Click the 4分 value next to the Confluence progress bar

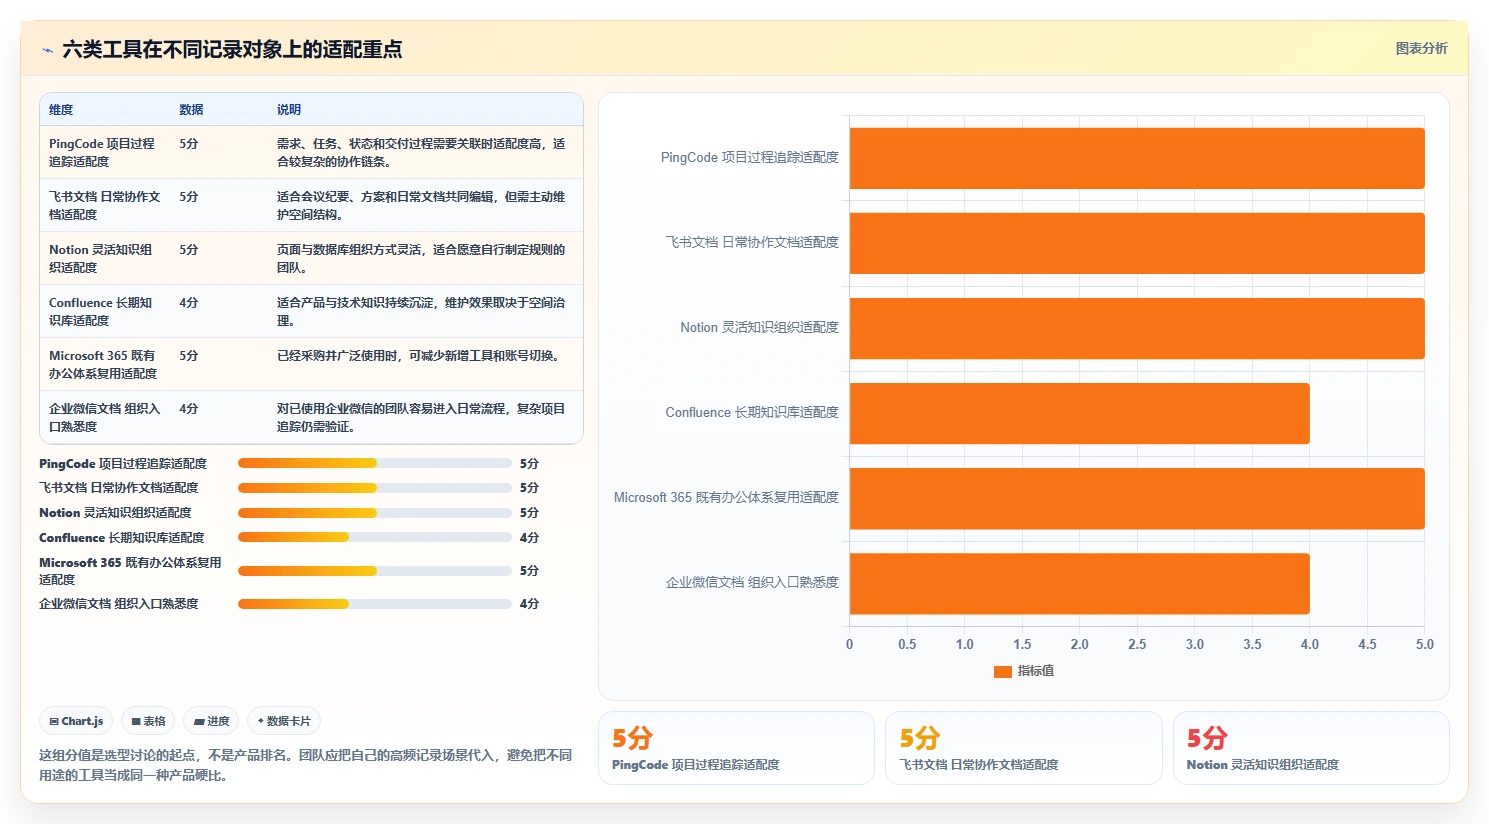pos(529,538)
